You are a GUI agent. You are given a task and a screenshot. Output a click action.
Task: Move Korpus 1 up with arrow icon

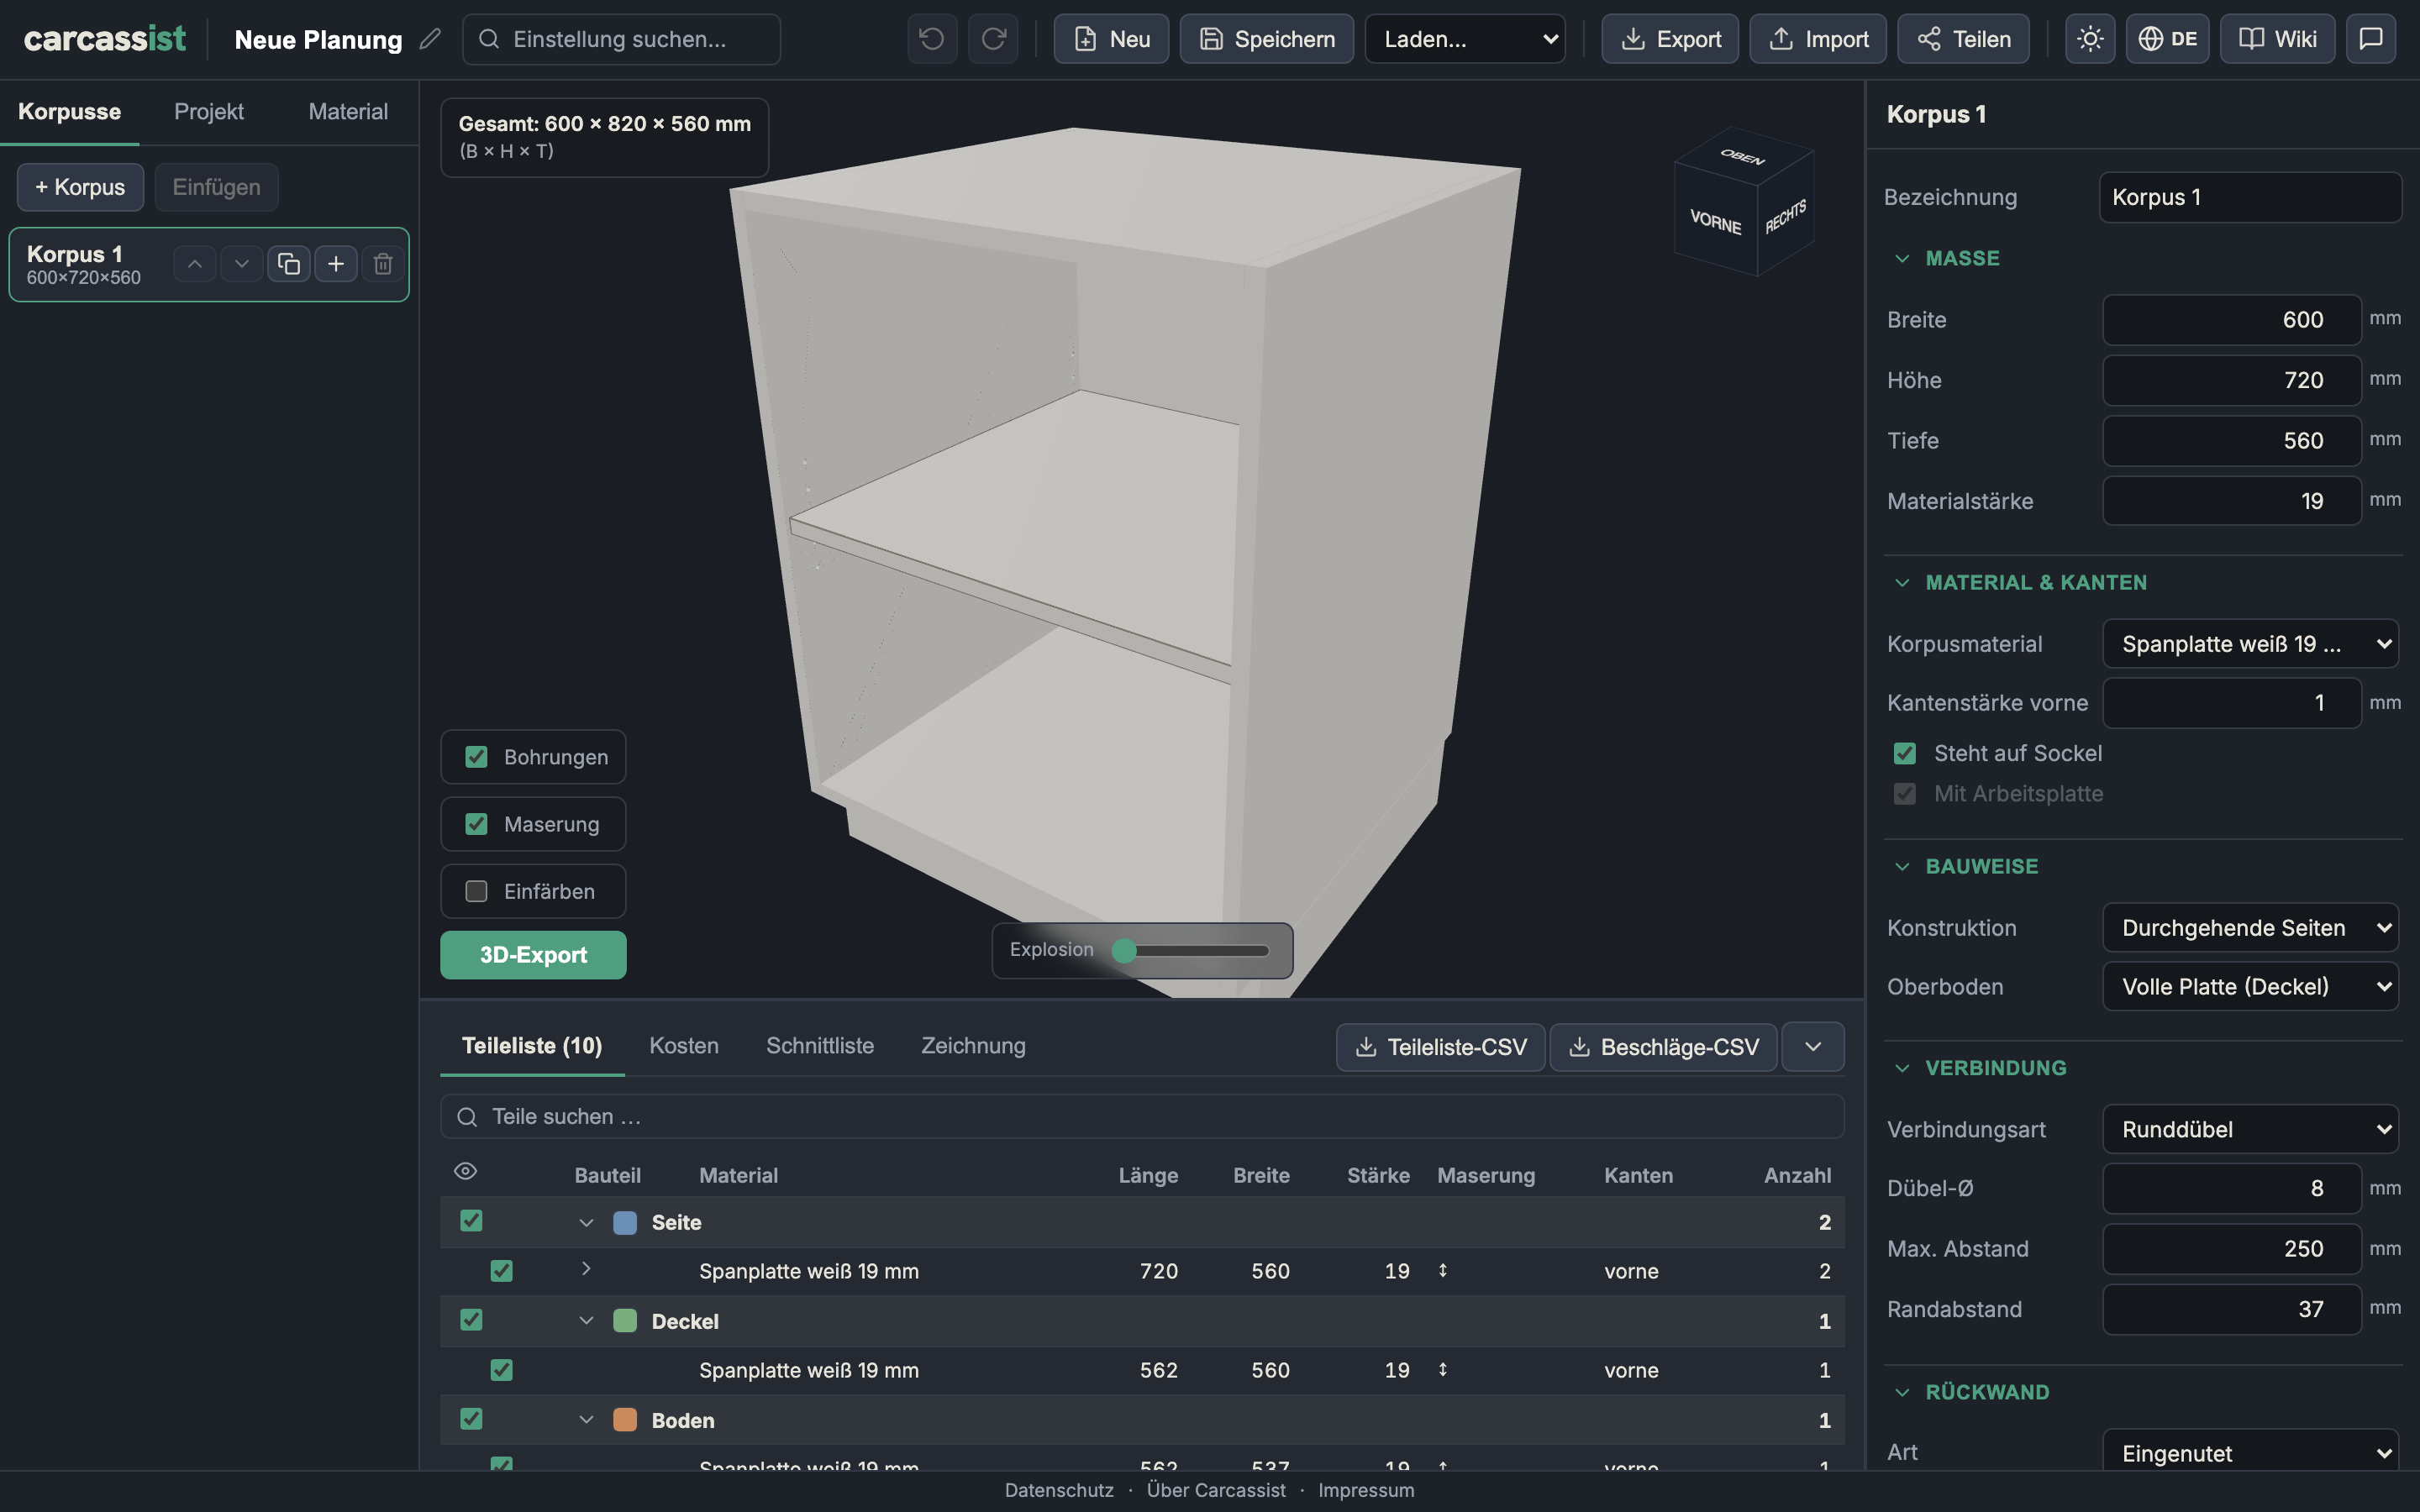(x=195, y=264)
